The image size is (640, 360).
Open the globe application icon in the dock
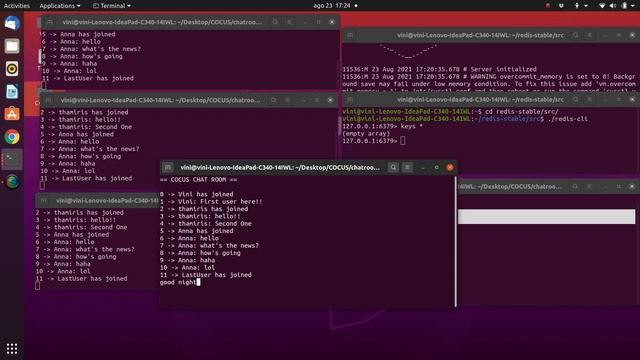point(12,182)
